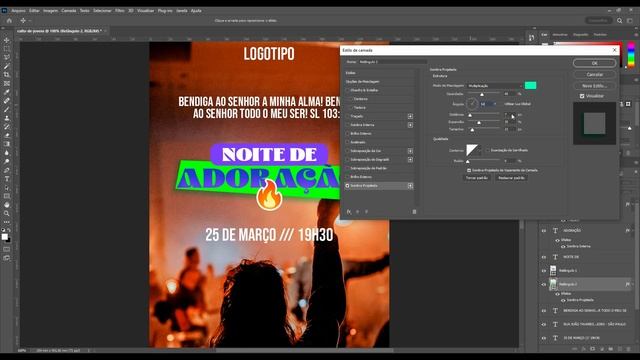Select the Gradient tool

pyautogui.click(x=7, y=144)
